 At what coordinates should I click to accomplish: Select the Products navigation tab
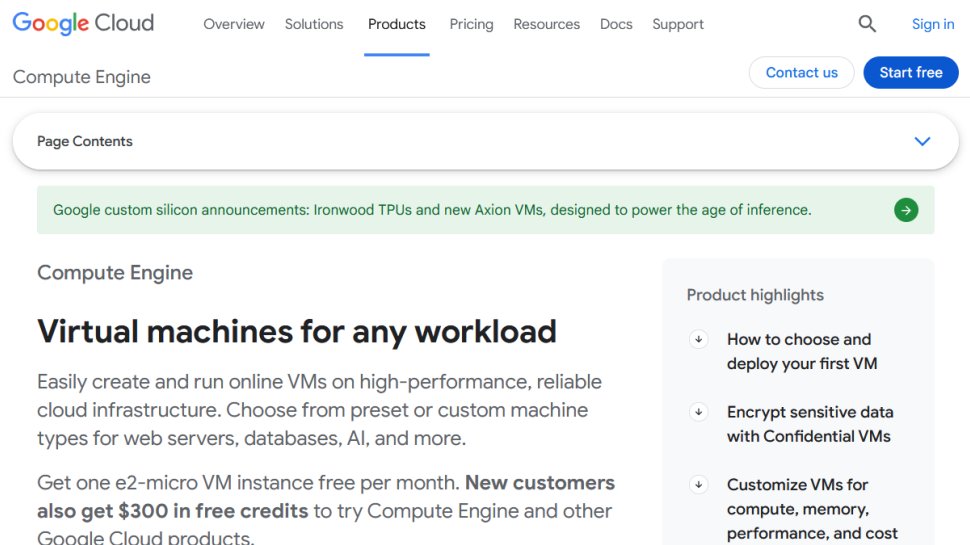click(397, 24)
